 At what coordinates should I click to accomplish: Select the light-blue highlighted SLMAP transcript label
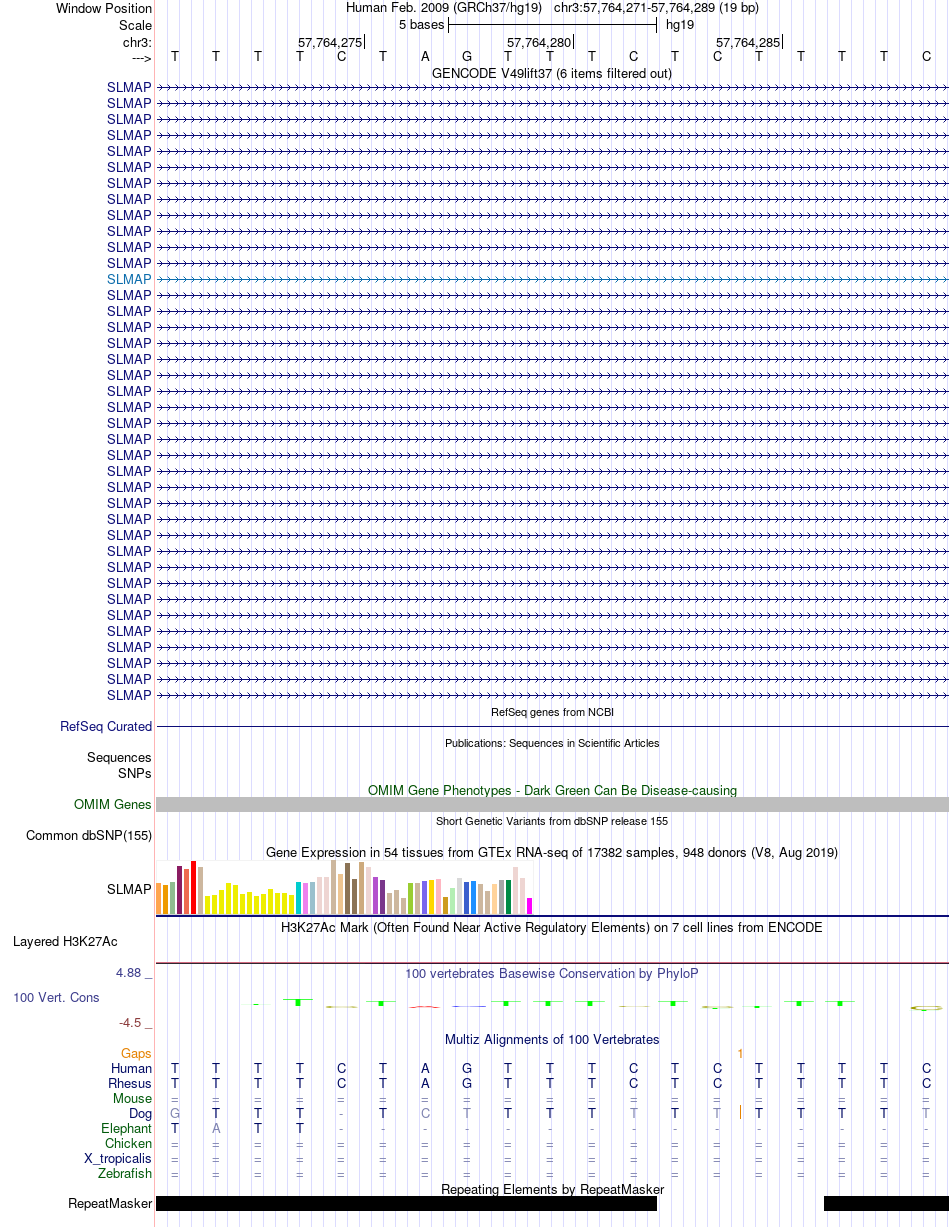[x=129, y=279]
